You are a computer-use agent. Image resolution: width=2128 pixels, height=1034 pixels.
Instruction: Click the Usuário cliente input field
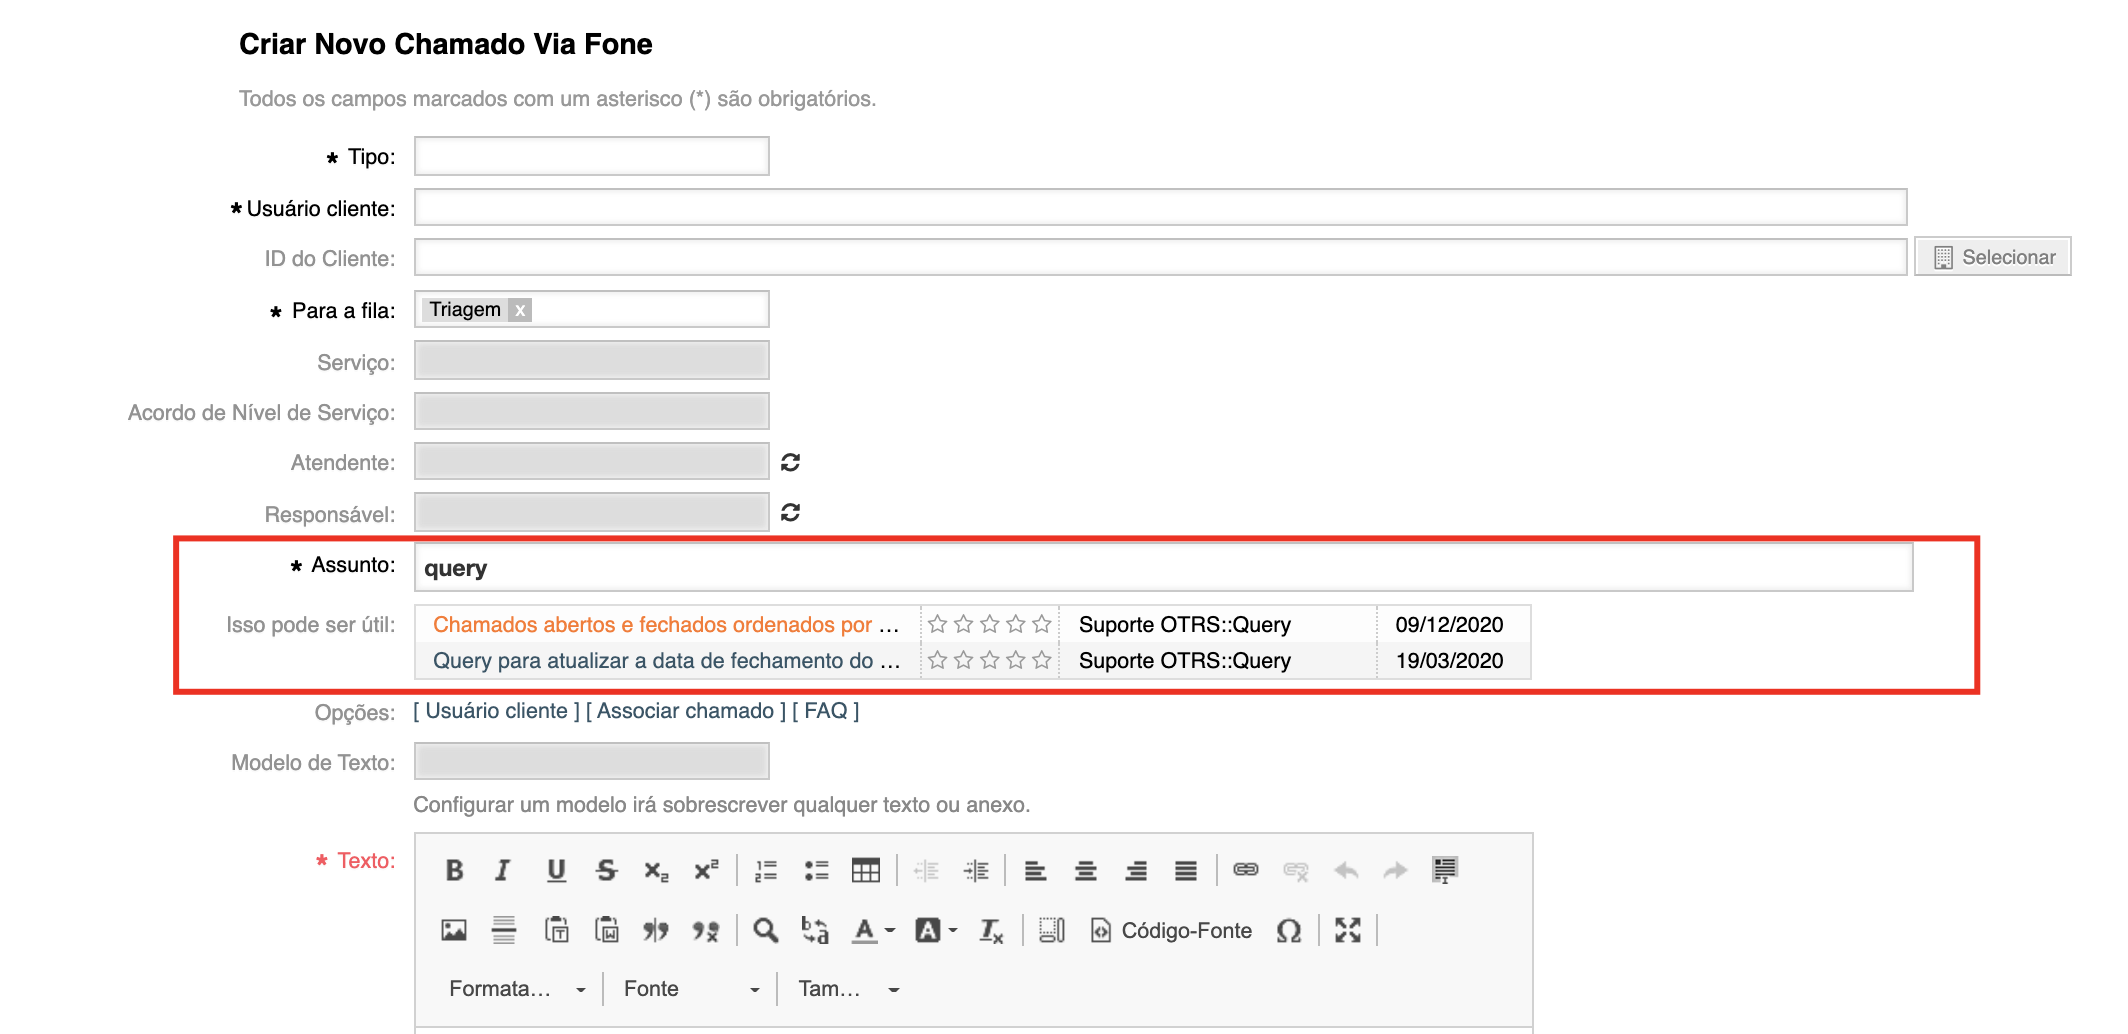[x=1160, y=207]
